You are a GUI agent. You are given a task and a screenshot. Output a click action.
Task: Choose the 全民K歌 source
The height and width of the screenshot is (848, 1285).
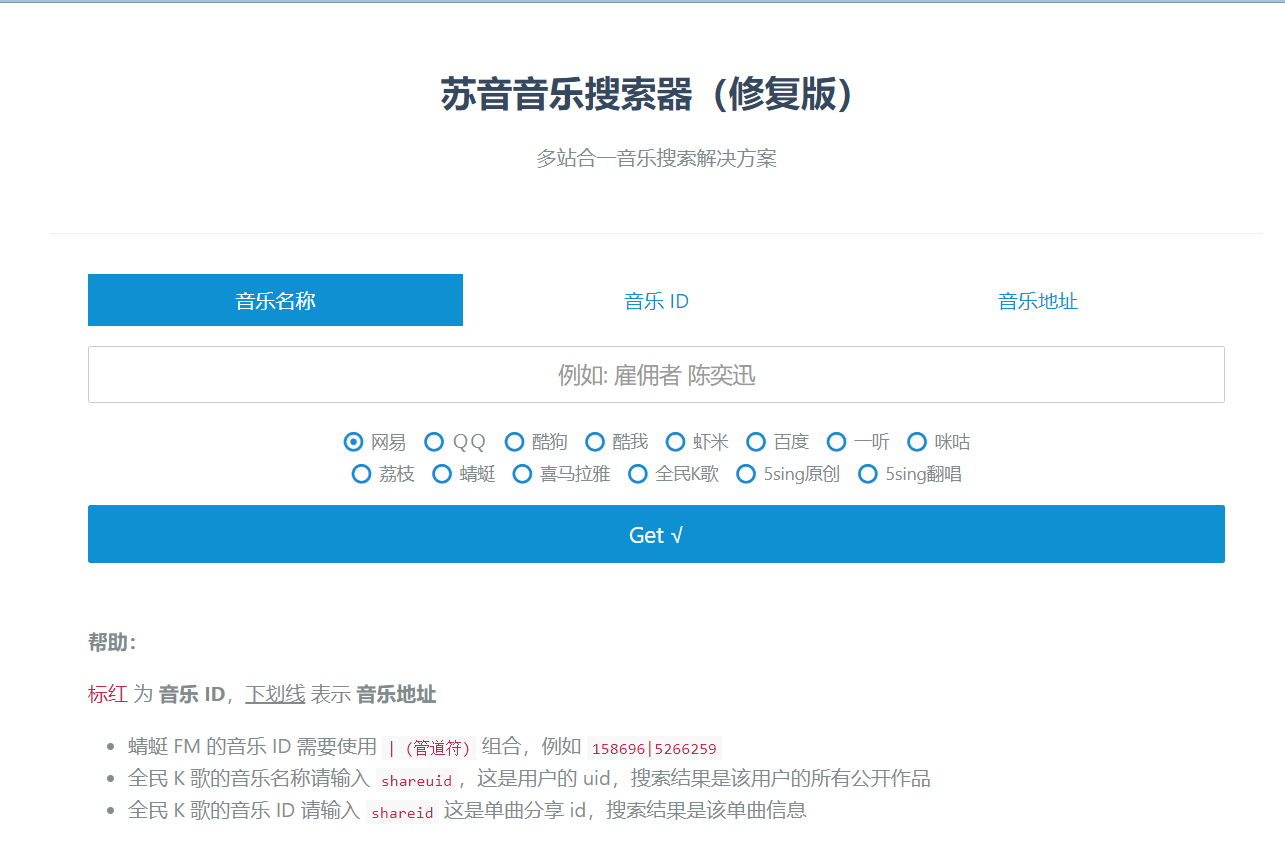point(638,474)
